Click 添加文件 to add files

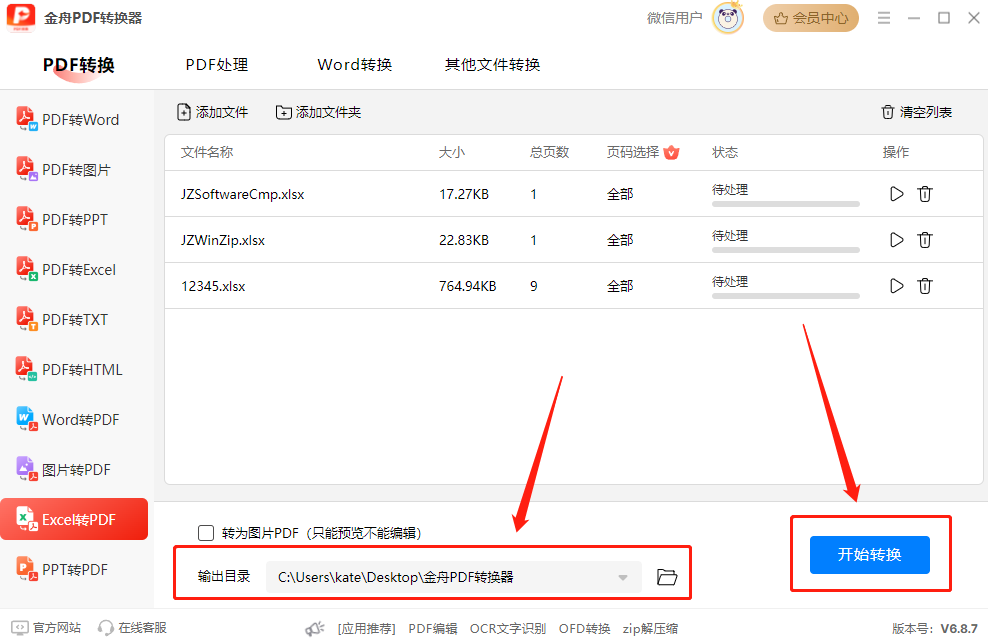[212, 112]
